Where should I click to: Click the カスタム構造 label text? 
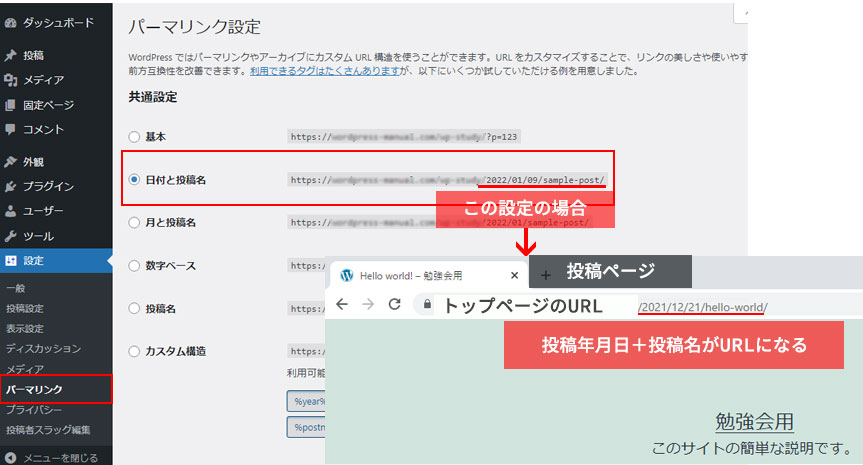tap(176, 351)
